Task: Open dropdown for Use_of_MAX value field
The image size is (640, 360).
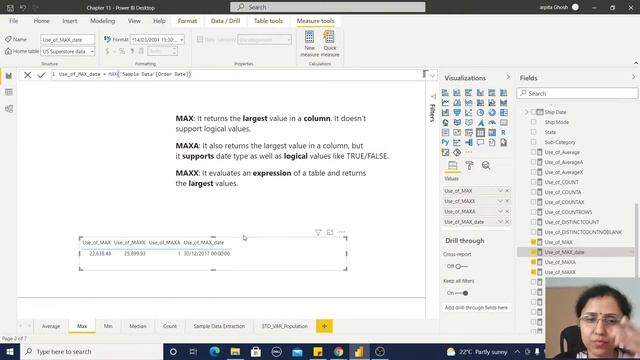Action: [500, 191]
